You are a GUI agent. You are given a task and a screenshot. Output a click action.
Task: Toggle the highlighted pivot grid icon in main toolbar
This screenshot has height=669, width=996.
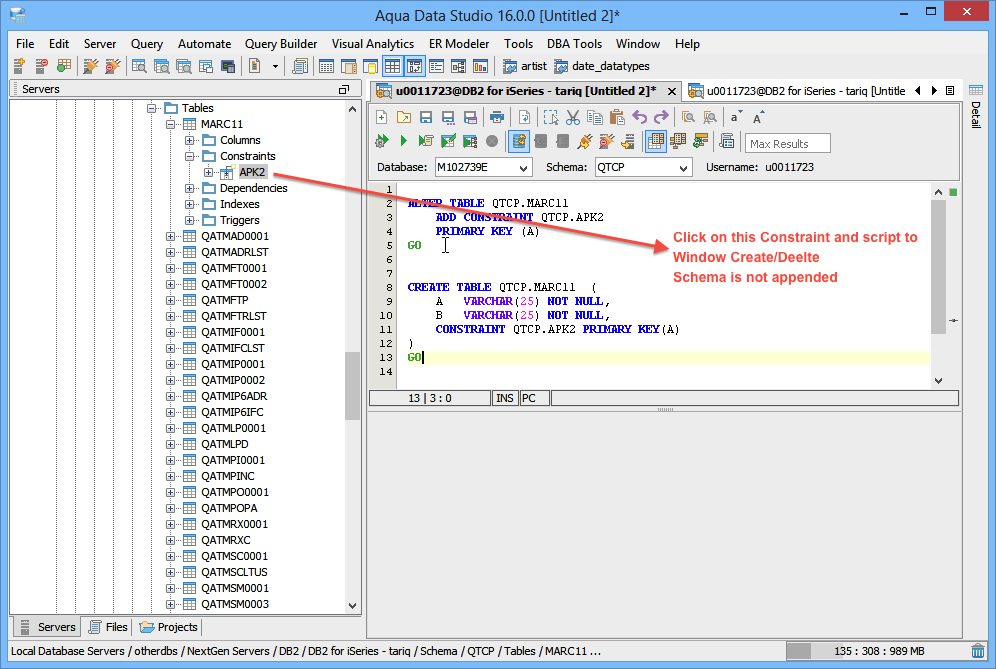point(415,66)
